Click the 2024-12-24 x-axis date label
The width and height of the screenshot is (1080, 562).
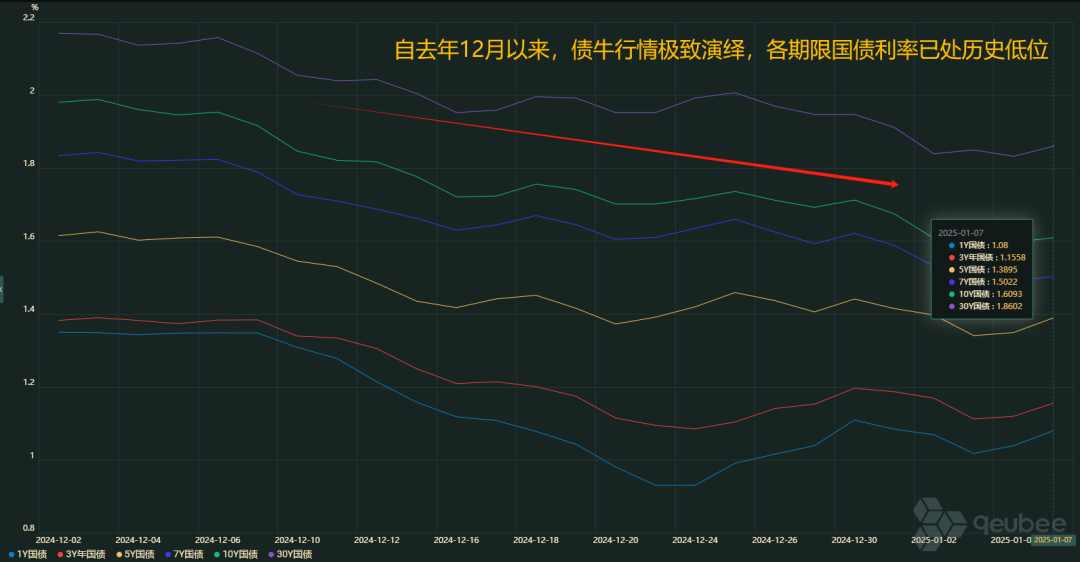[695, 539]
